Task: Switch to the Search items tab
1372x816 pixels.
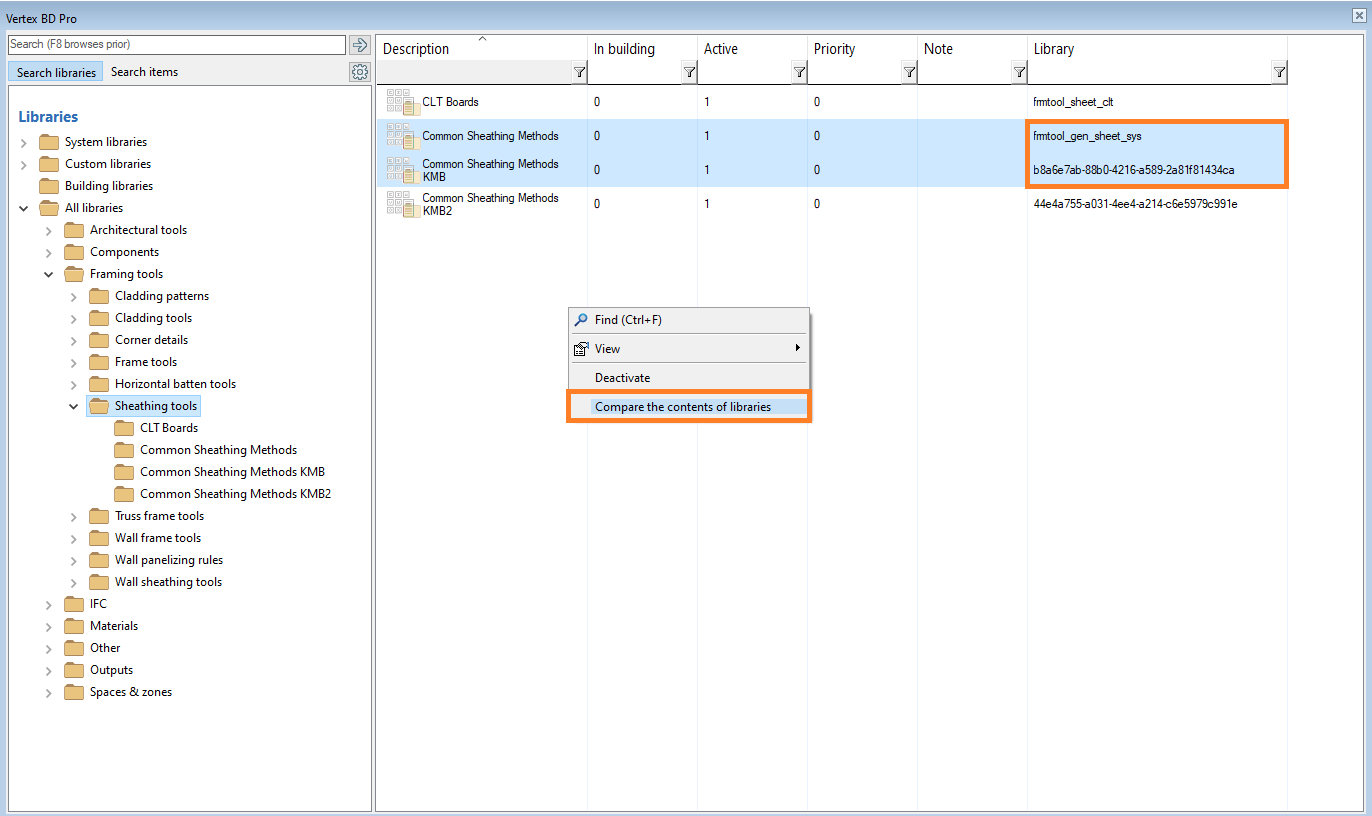Action: [144, 72]
